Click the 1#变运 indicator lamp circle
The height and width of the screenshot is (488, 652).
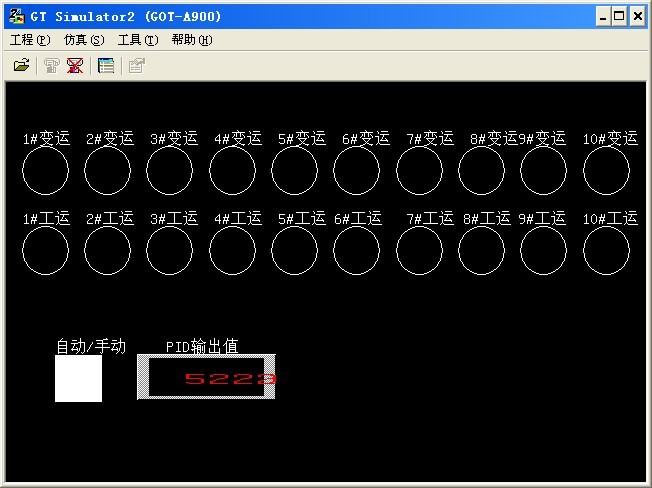[45, 171]
